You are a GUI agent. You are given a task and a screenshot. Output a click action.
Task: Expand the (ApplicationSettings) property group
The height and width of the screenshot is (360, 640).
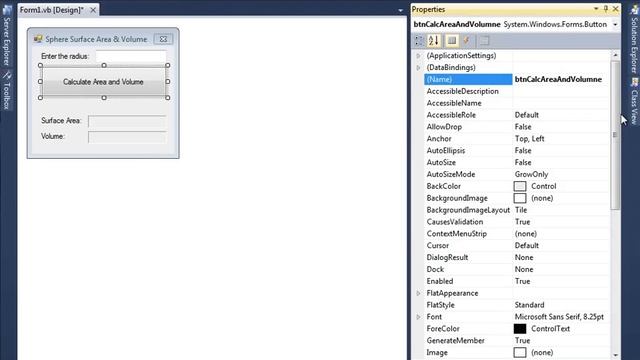(x=418, y=56)
